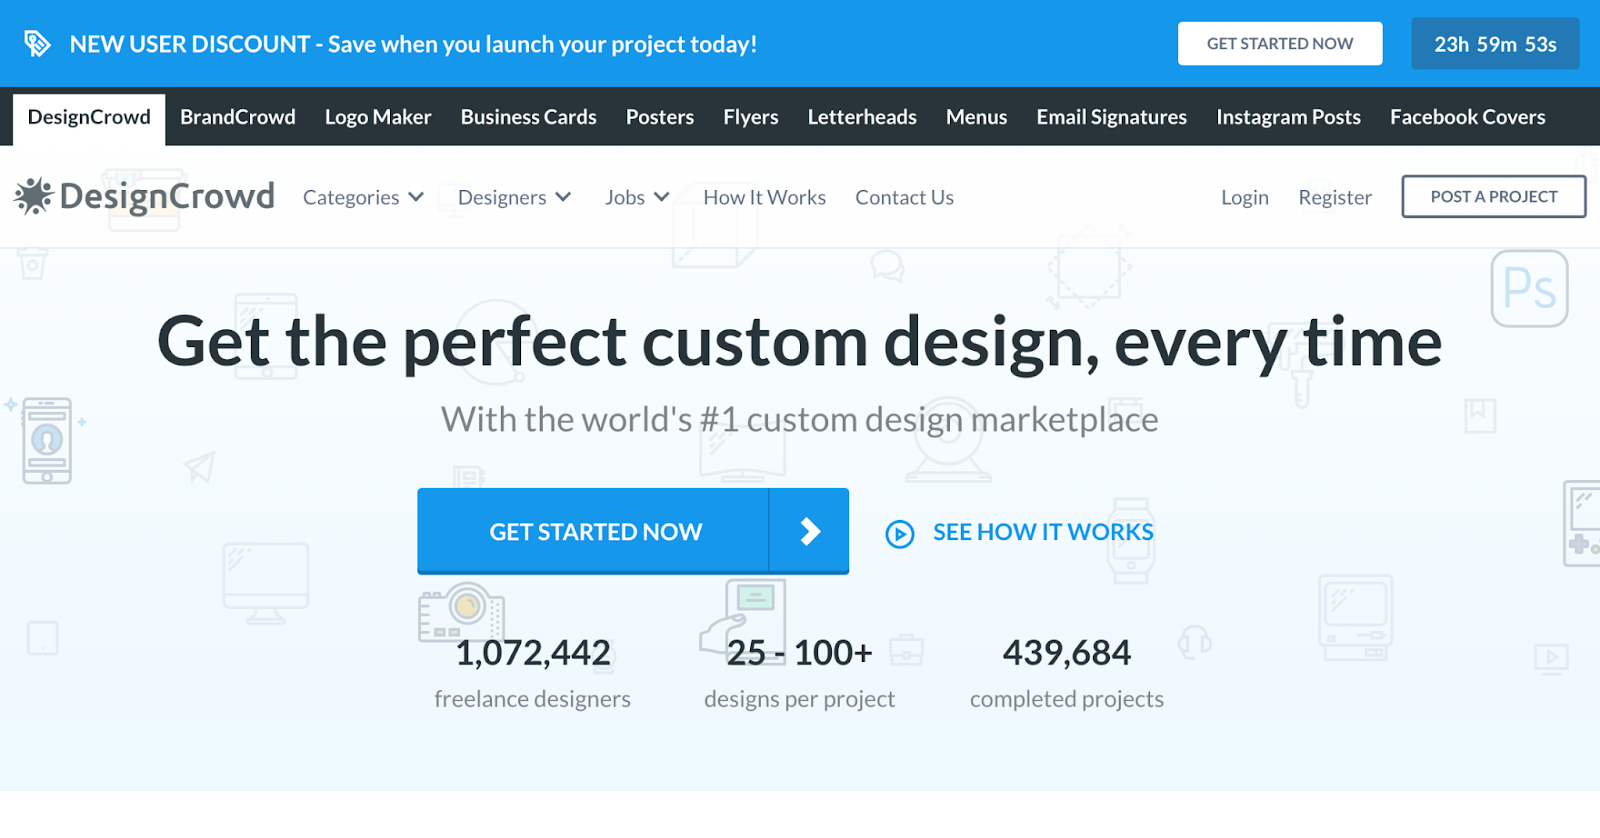This screenshot has height=838, width=1600.
Task: Click the 439,684 projects figure
Action: (1067, 653)
